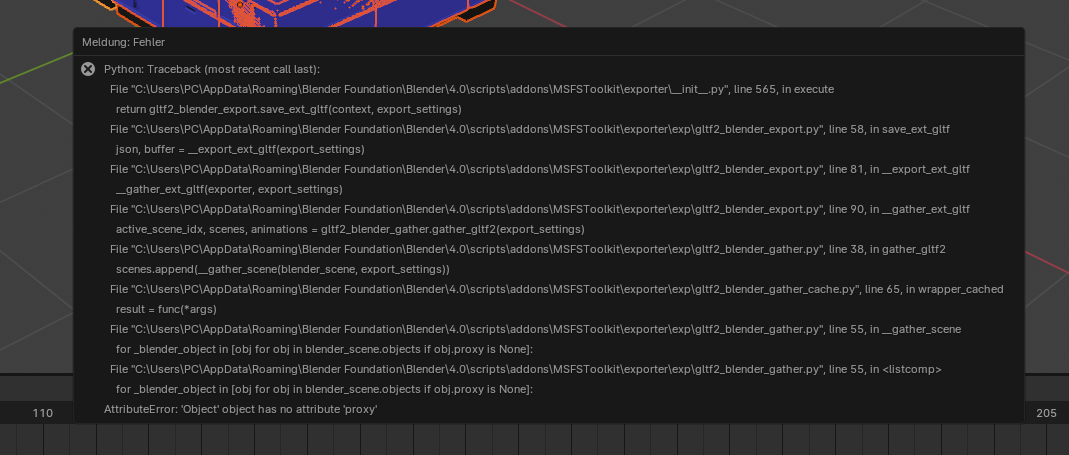Click the traceback line ending 'in <listcomp>'

pyautogui.click(x=526, y=369)
